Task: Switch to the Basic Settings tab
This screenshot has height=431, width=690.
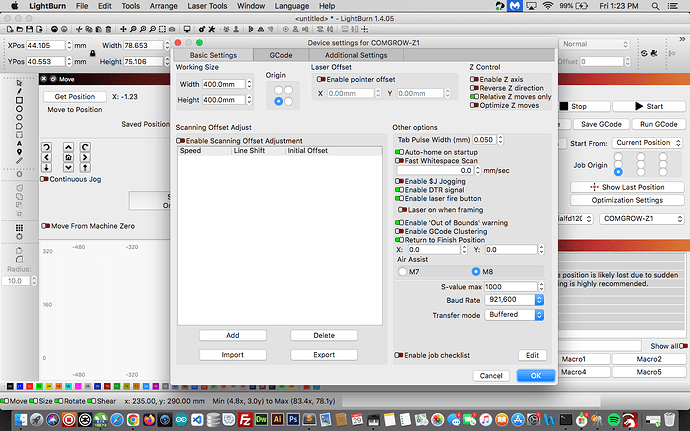Action: click(x=213, y=55)
